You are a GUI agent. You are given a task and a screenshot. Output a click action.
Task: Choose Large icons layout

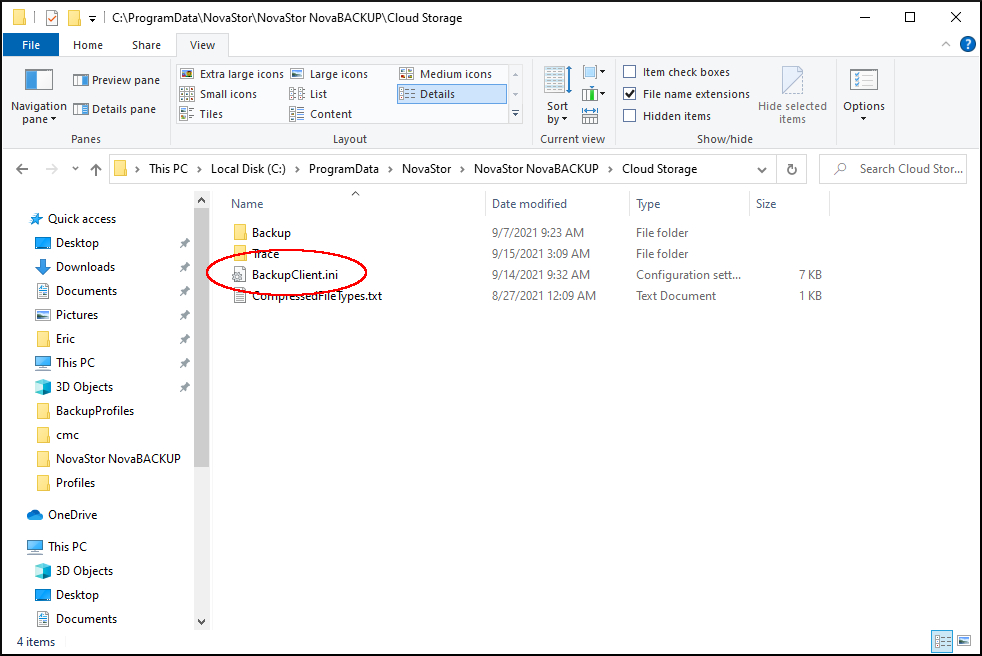point(329,74)
